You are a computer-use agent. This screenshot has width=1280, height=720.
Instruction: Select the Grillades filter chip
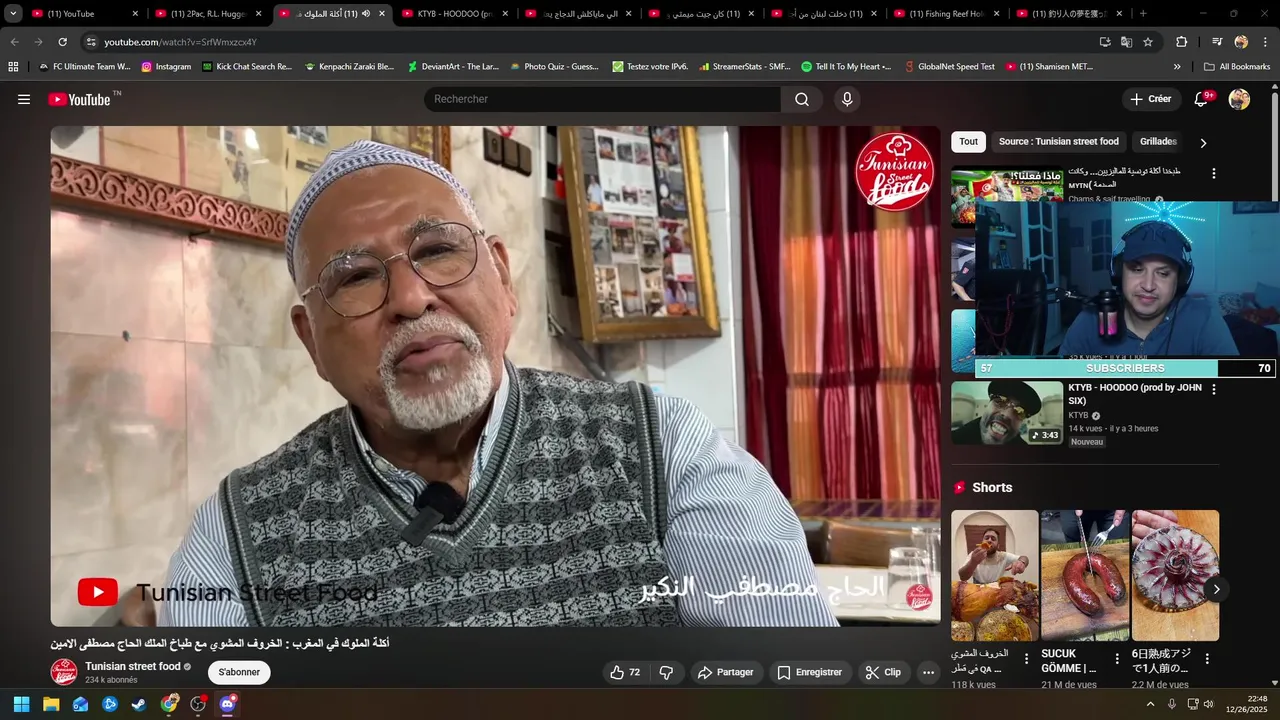(x=1158, y=142)
